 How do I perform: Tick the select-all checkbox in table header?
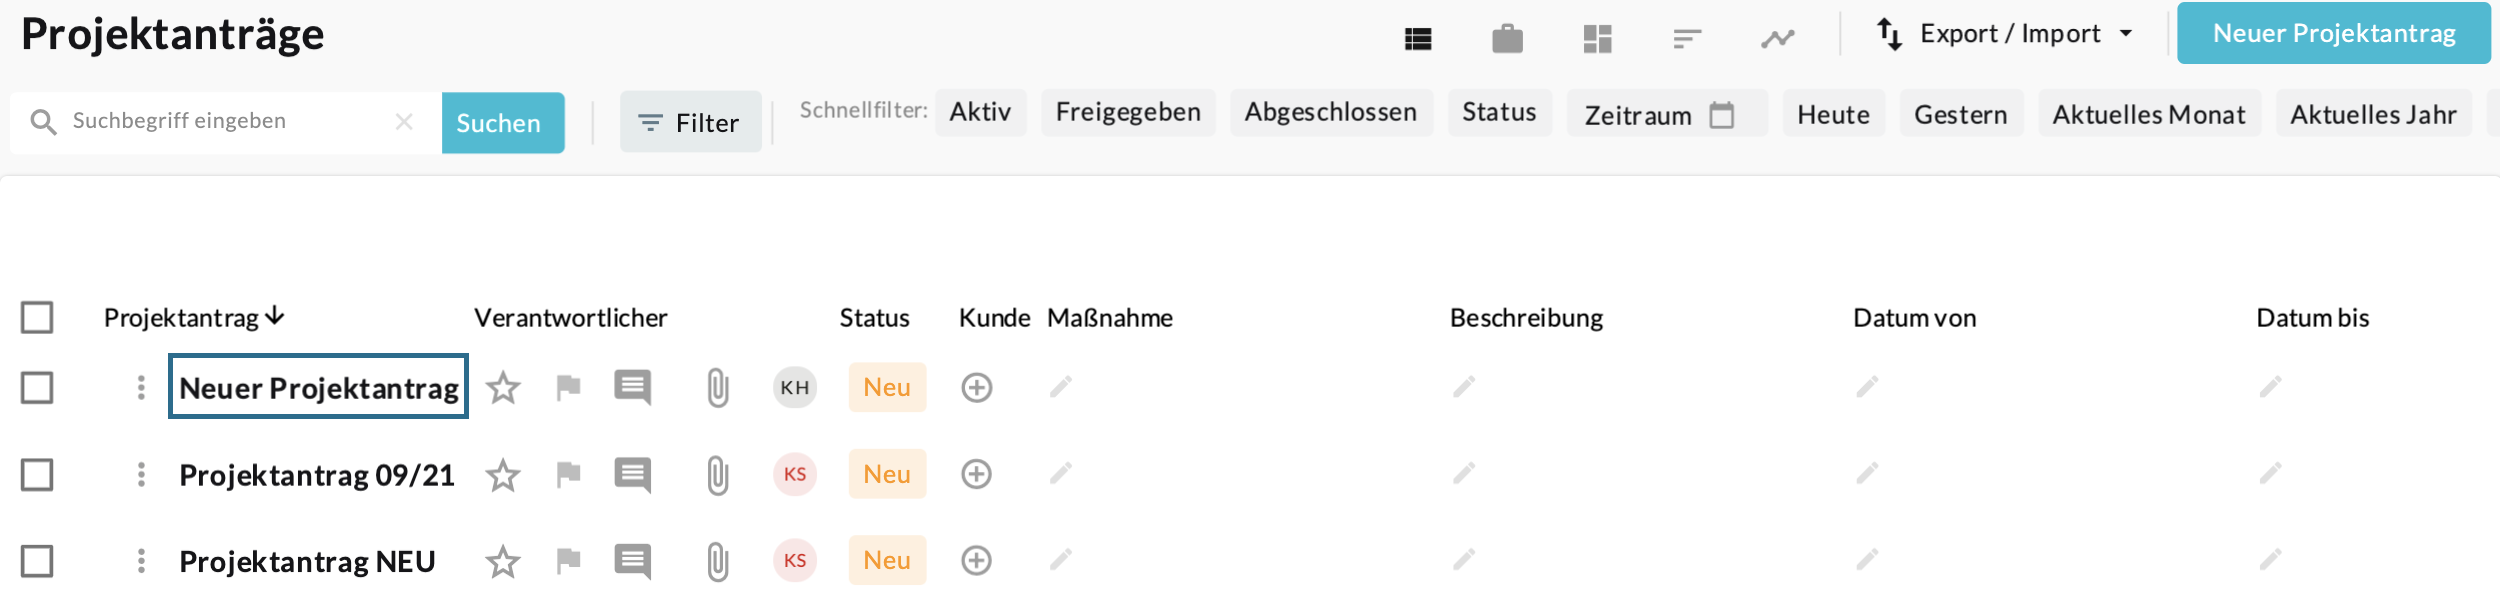(x=37, y=318)
